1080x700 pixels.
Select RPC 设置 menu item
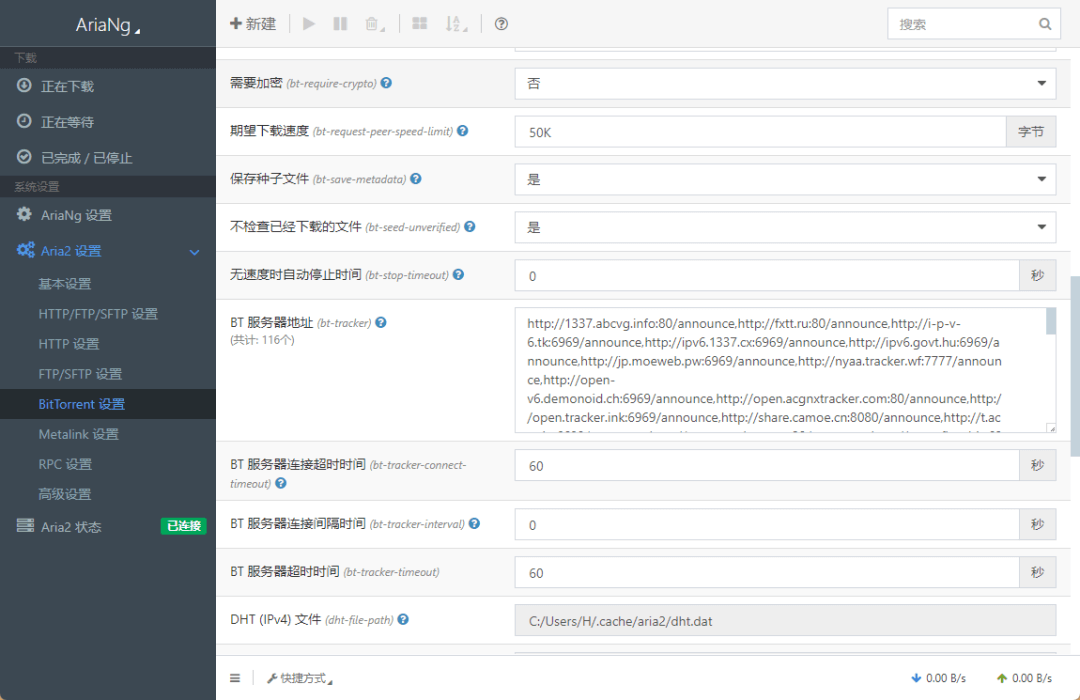(65, 464)
